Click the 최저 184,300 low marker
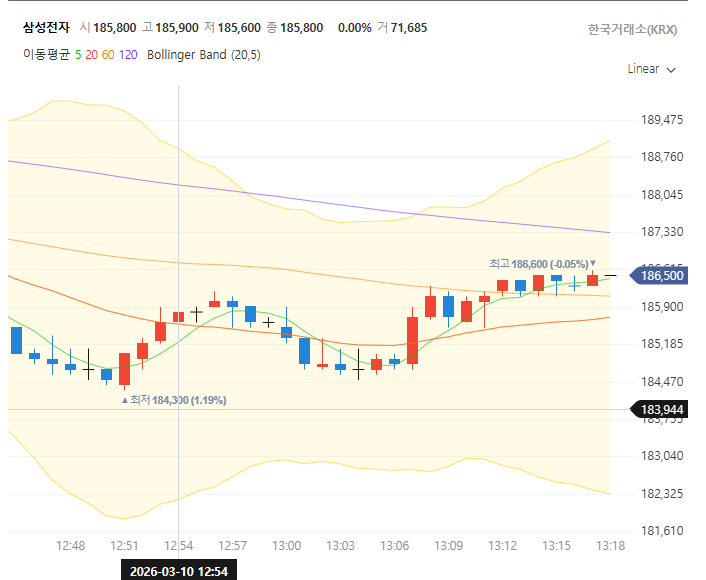Viewport: 706px width, 580px height. point(174,400)
